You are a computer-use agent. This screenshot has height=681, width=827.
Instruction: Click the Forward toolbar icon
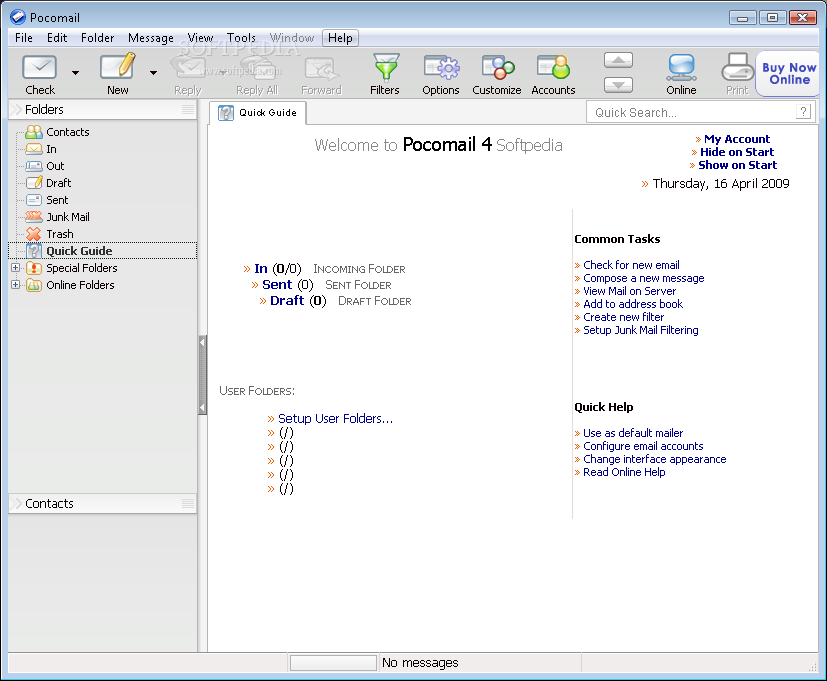click(321, 68)
